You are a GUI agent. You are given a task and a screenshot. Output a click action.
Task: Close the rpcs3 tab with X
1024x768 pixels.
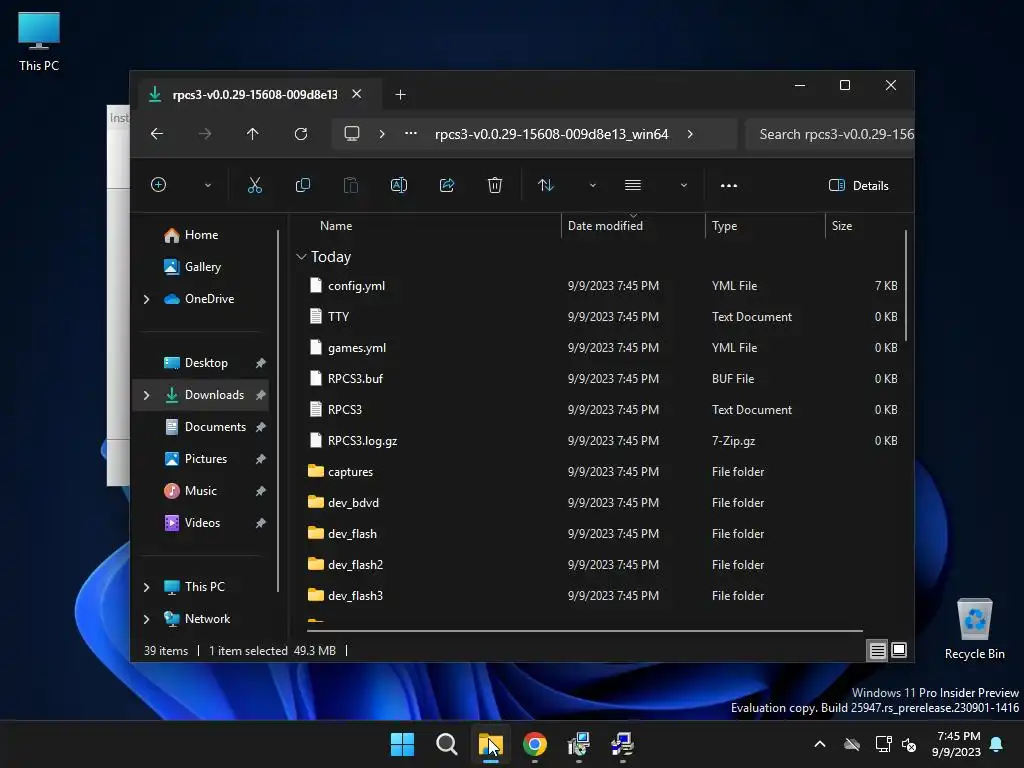pyautogui.click(x=357, y=94)
